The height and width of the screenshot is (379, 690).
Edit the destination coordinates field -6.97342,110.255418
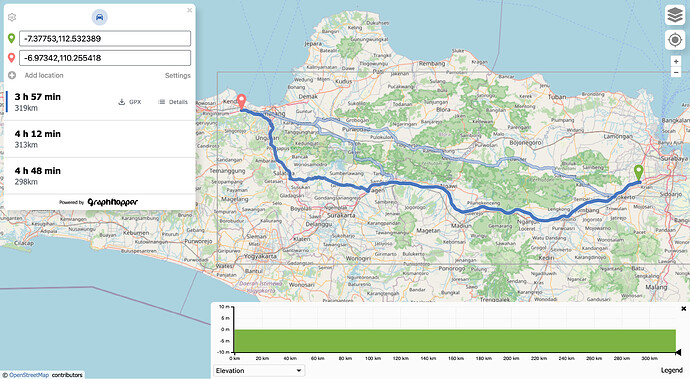coord(105,58)
